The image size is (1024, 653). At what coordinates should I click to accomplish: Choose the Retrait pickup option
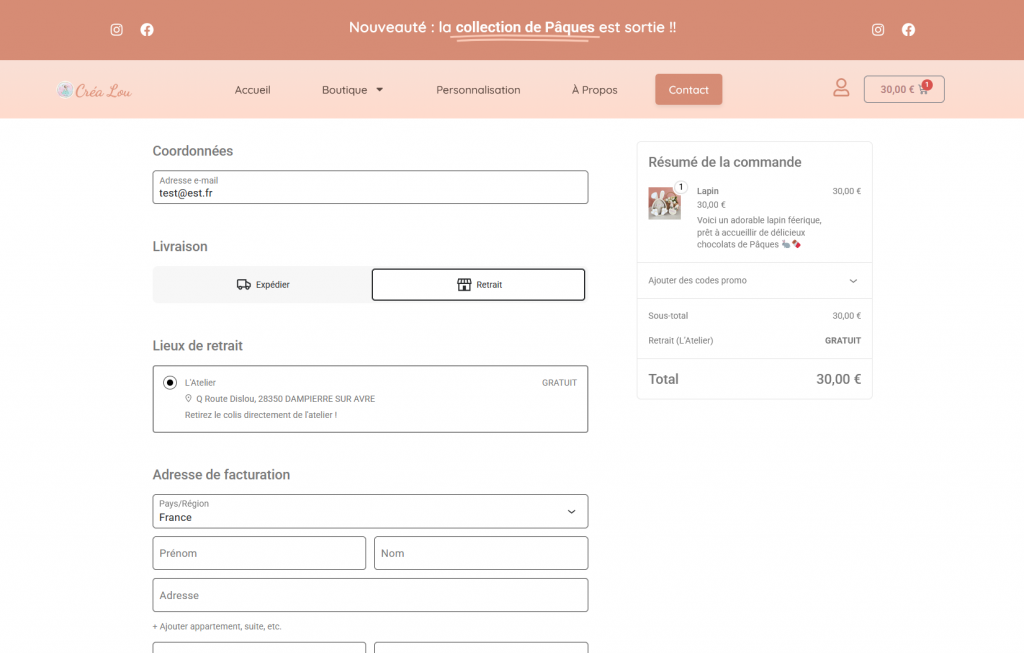coord(478,285)
